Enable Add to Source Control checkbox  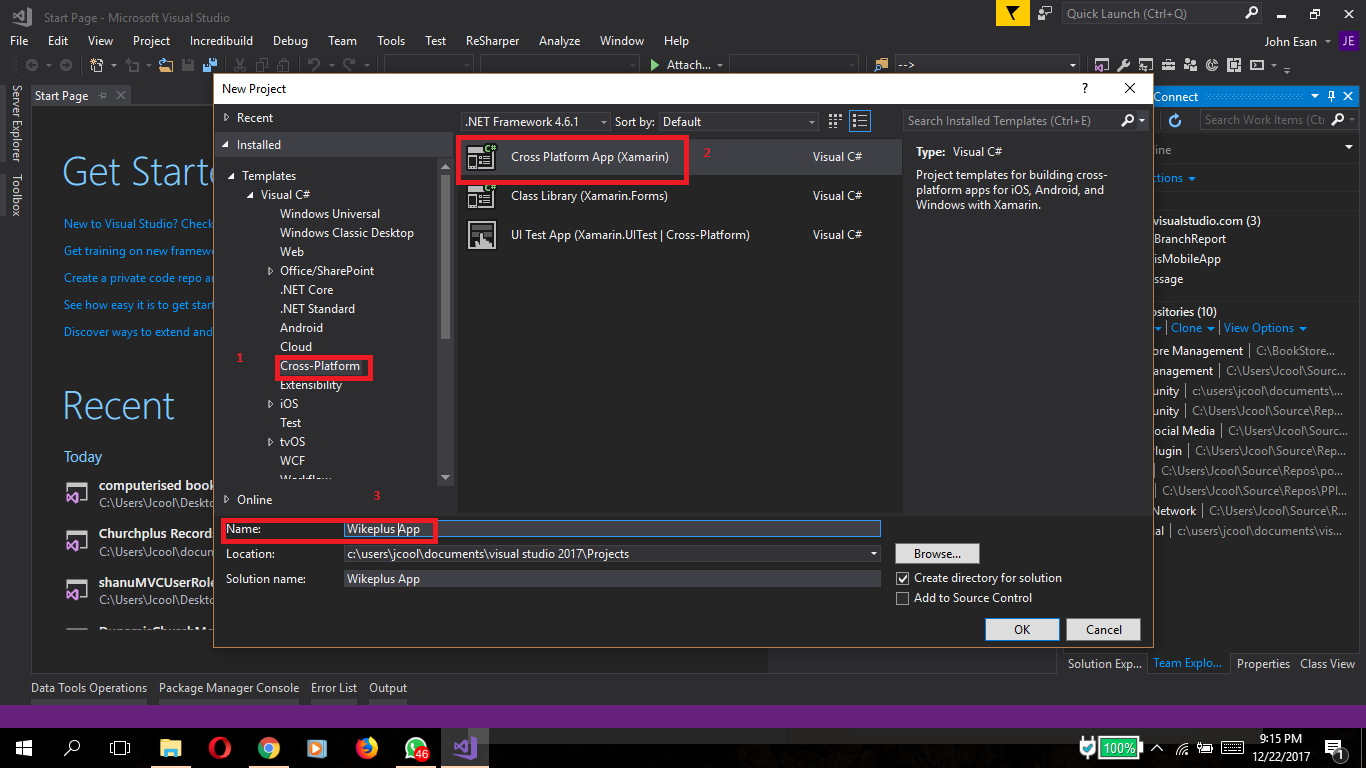(903, 598)
